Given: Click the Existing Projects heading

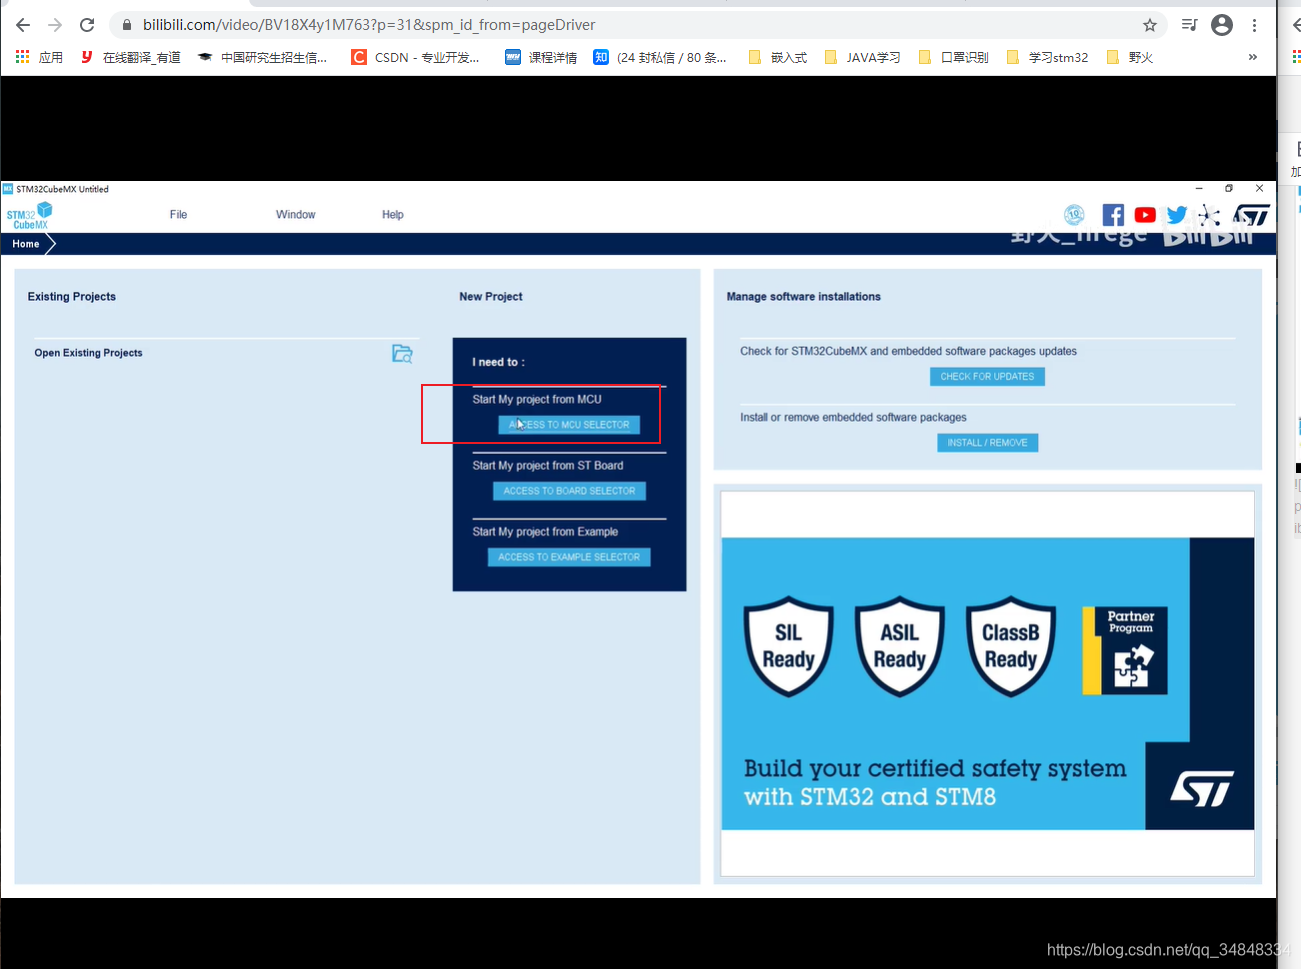Looking at the screenshot, I should coord(72,297).
